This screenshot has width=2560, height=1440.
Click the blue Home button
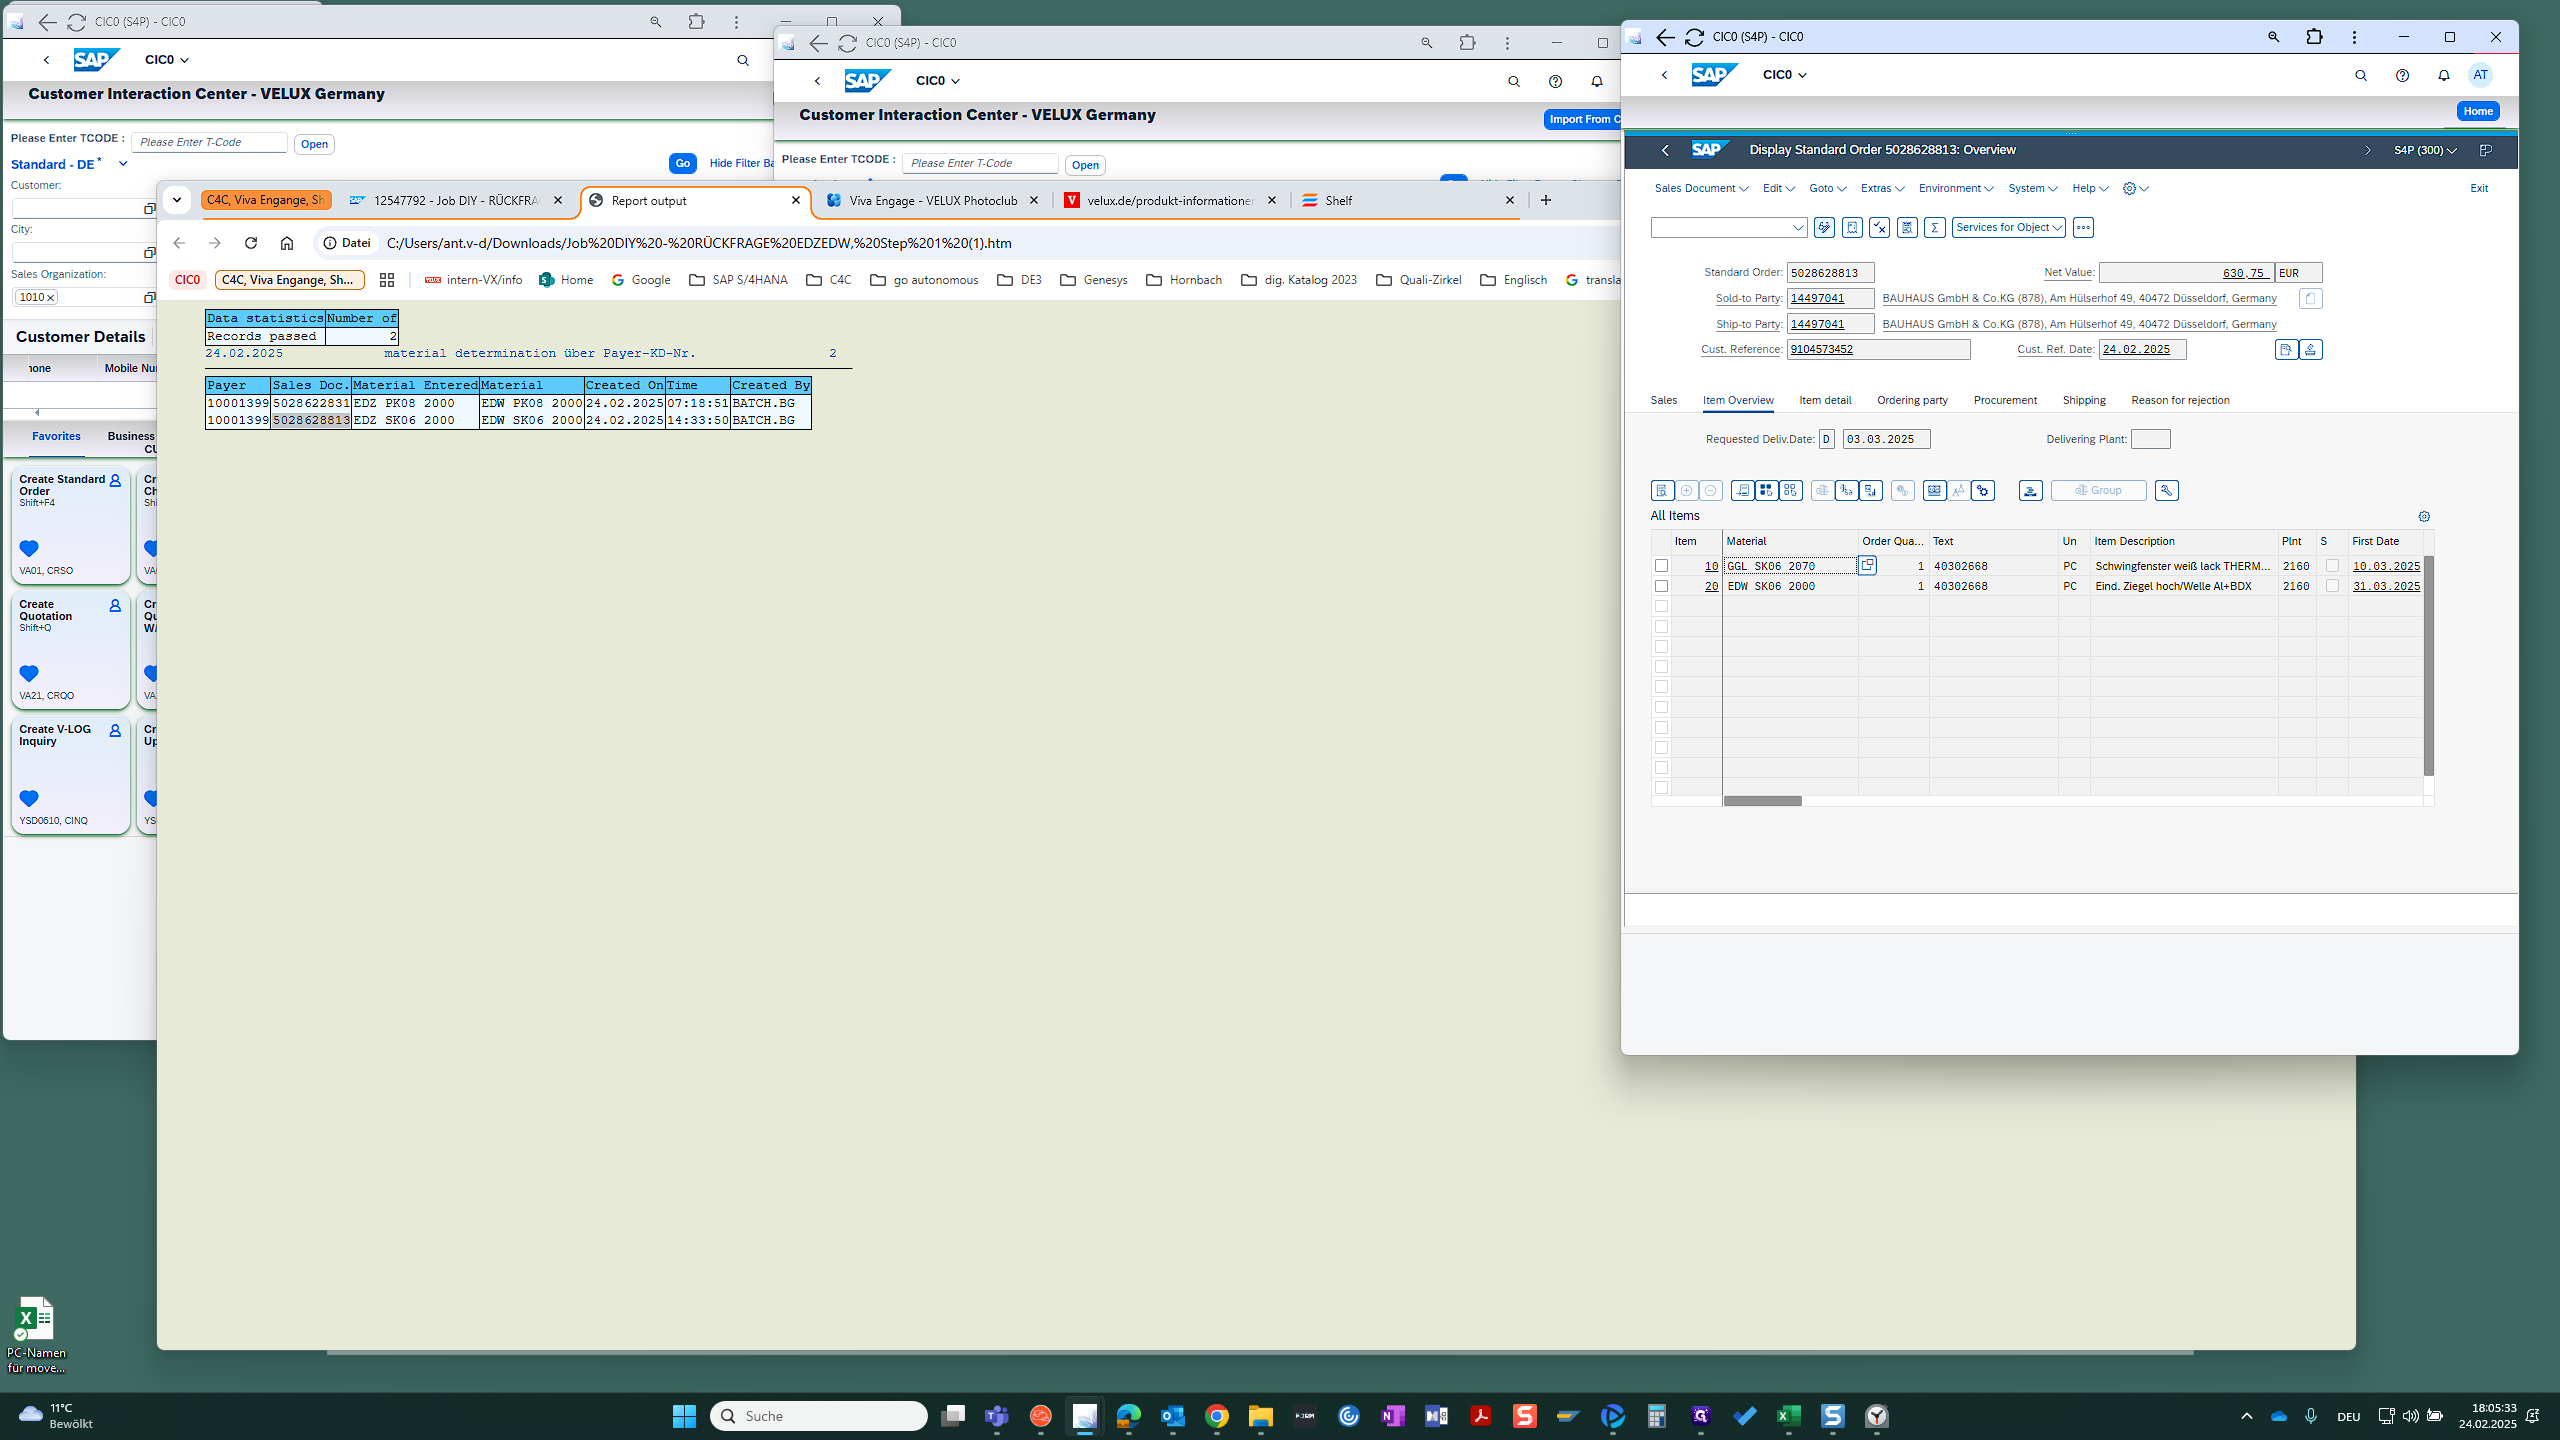pyautogui.click(x=2478, y=112)
